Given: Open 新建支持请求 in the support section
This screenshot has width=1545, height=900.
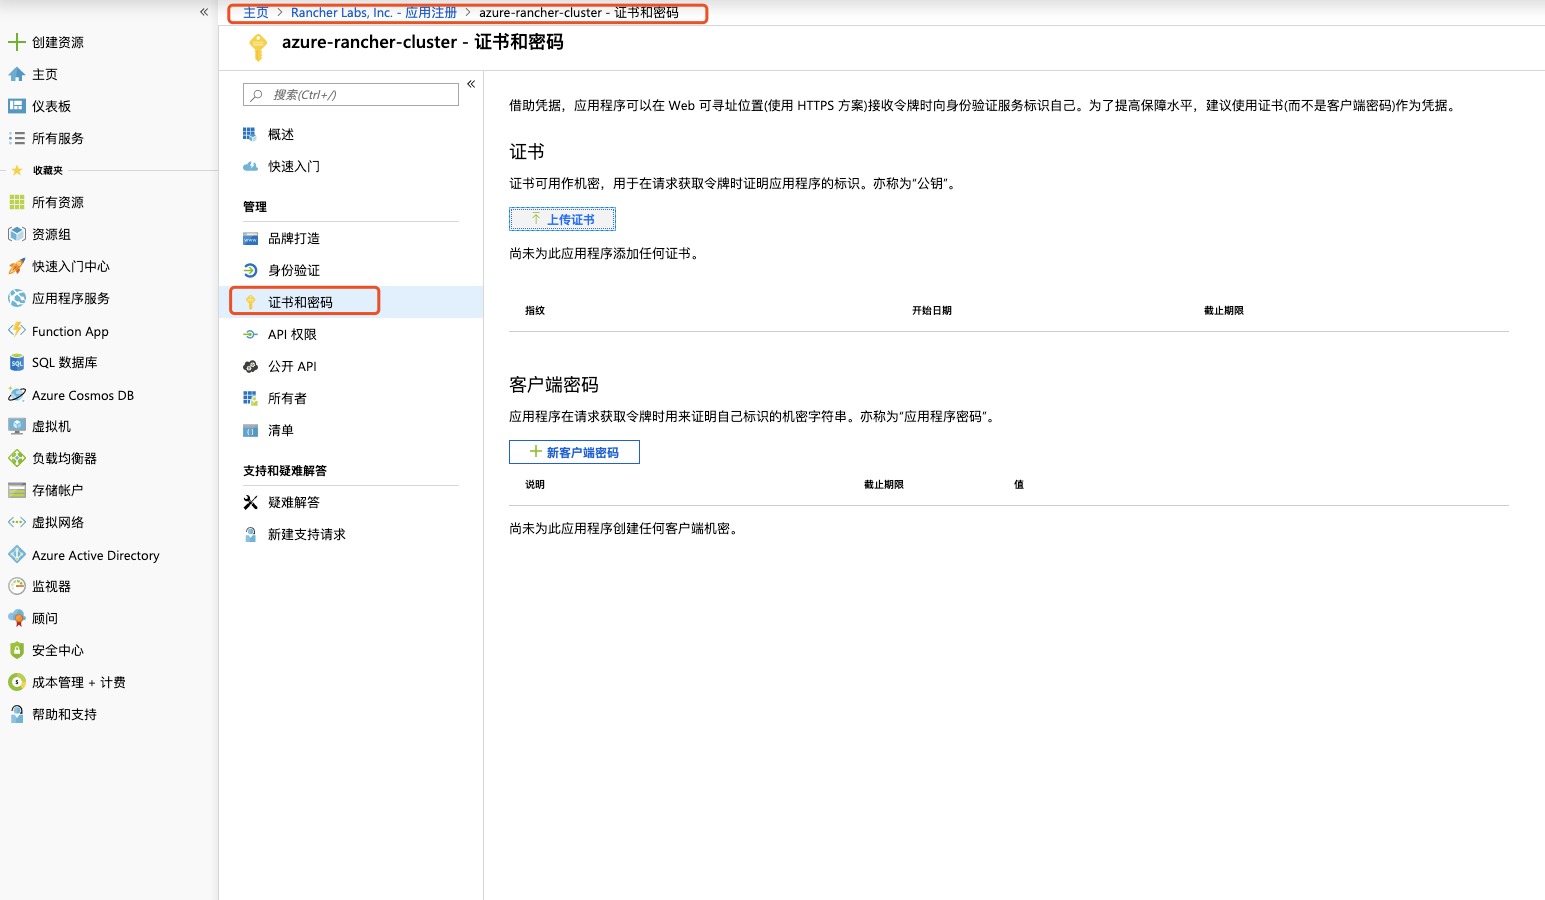Looking at the screenshot, I should [307, 534].
